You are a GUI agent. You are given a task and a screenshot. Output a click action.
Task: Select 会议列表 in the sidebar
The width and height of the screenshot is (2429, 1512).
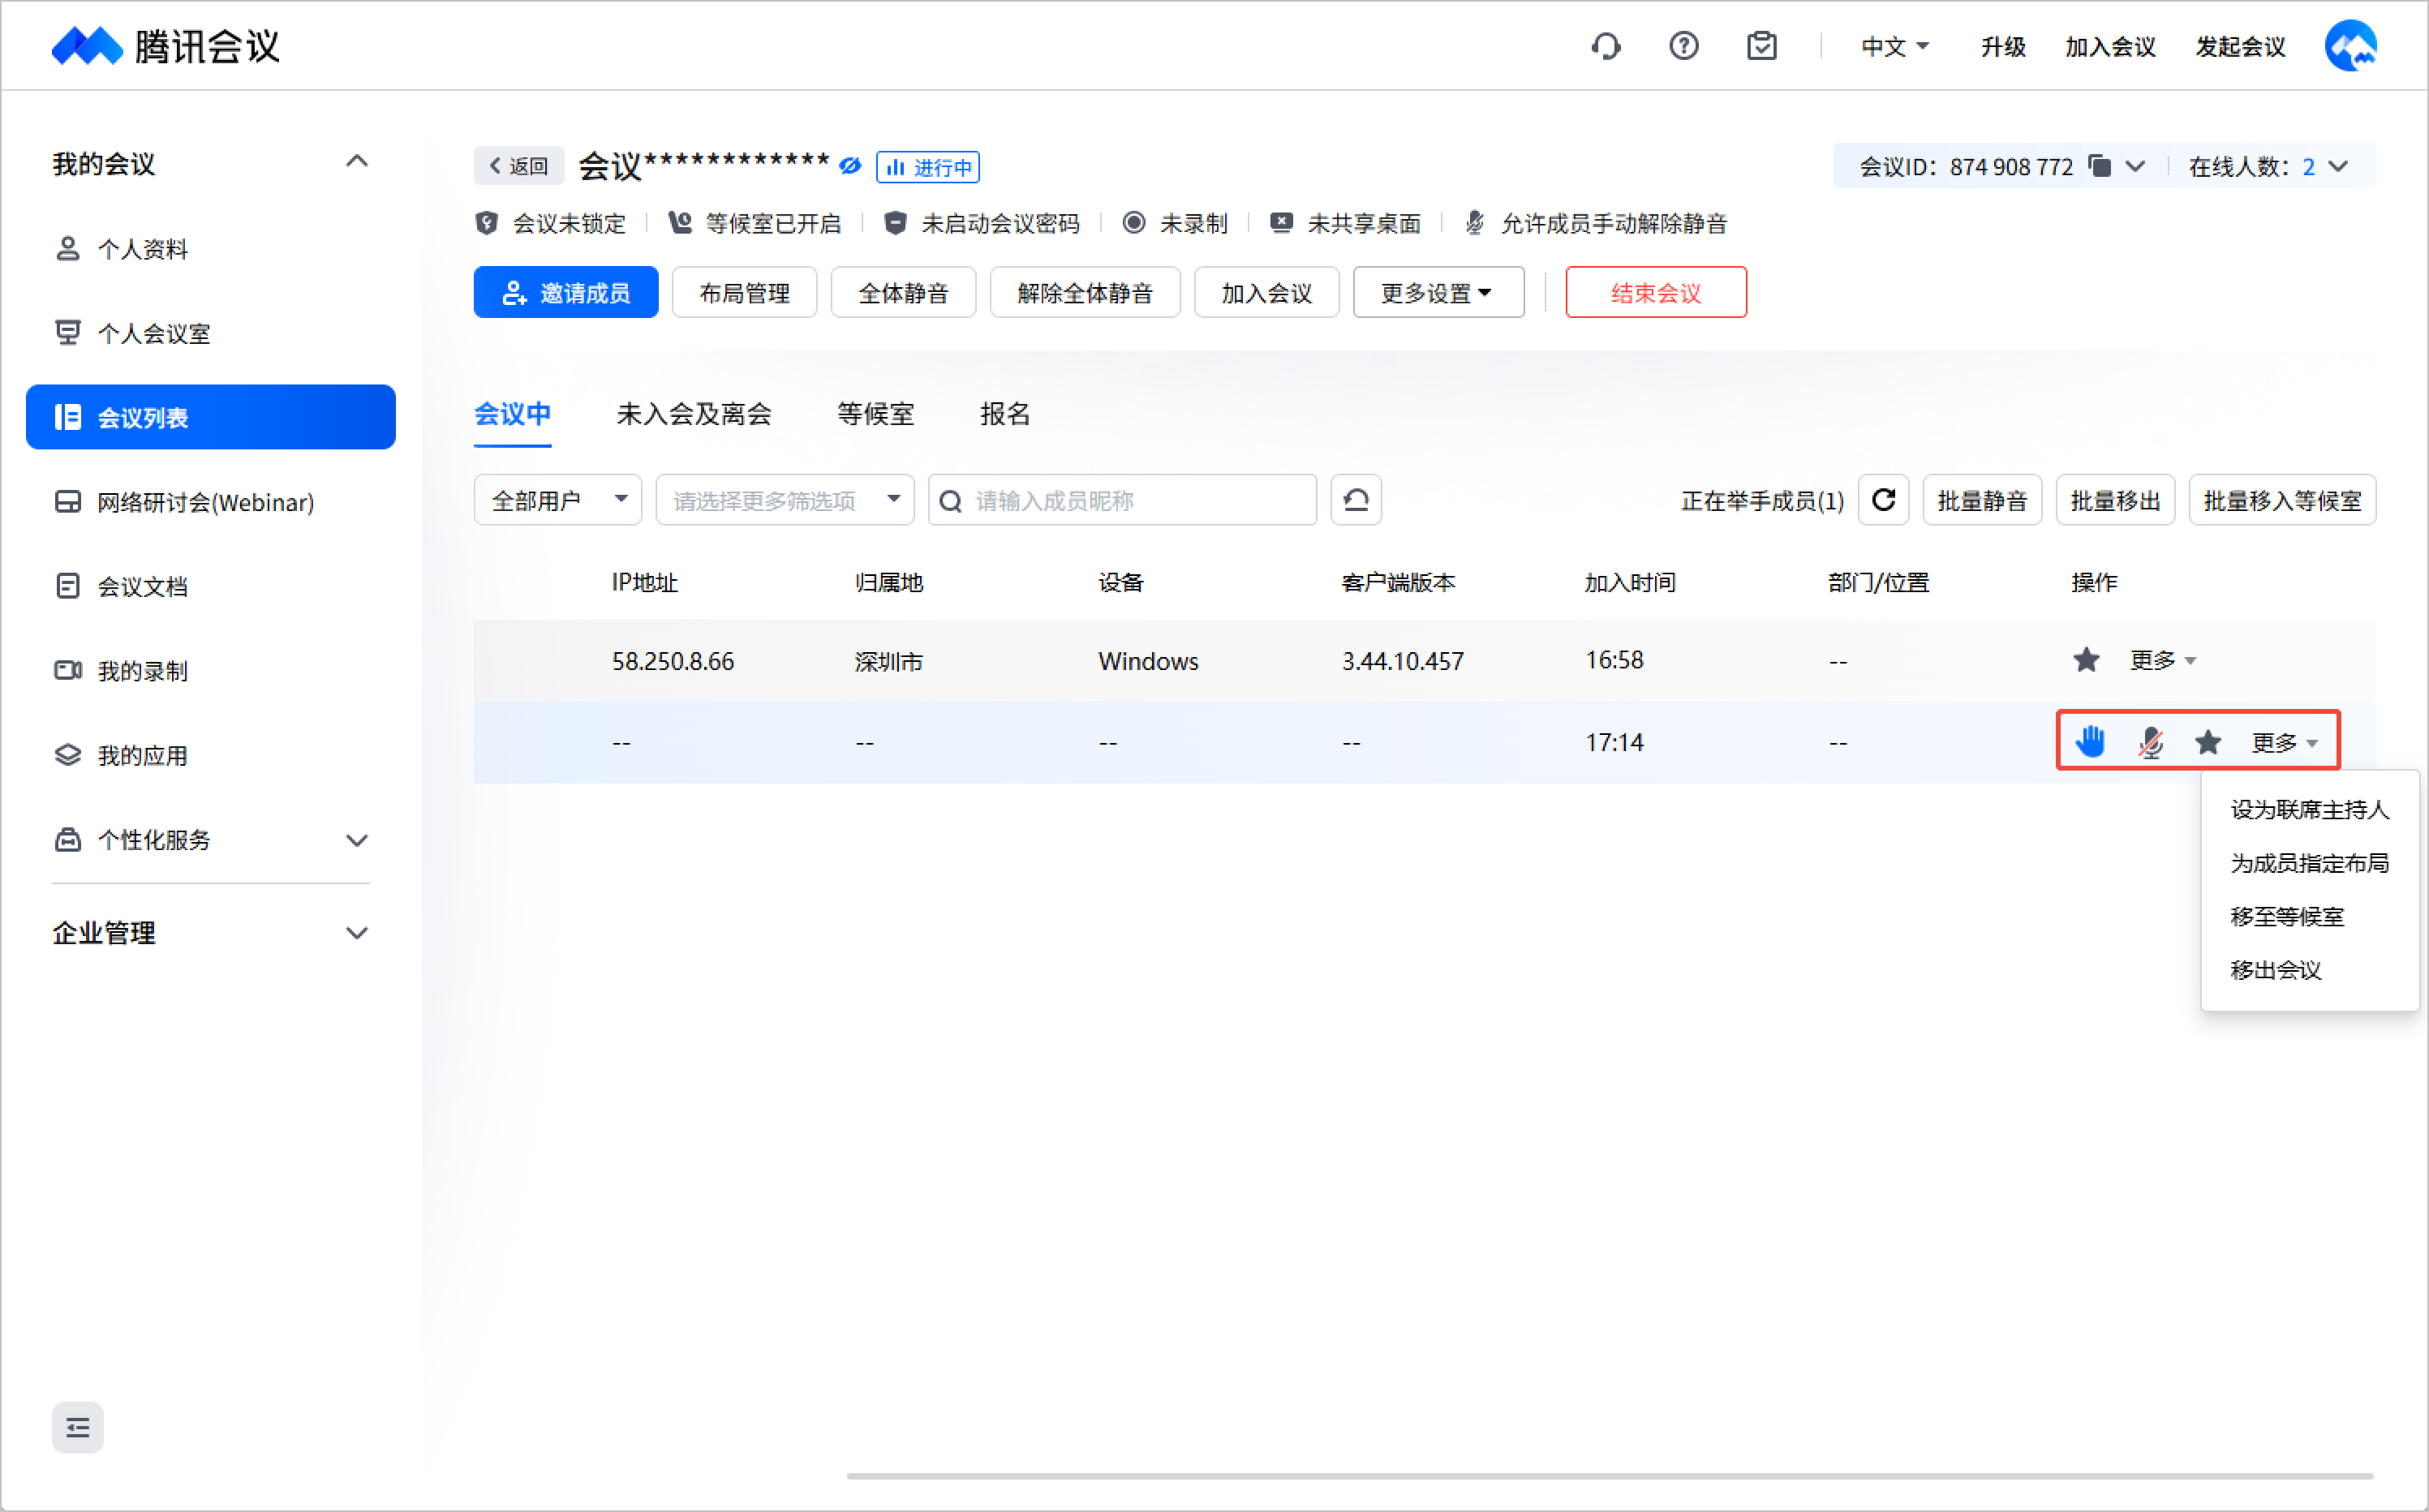click(211, 417)
